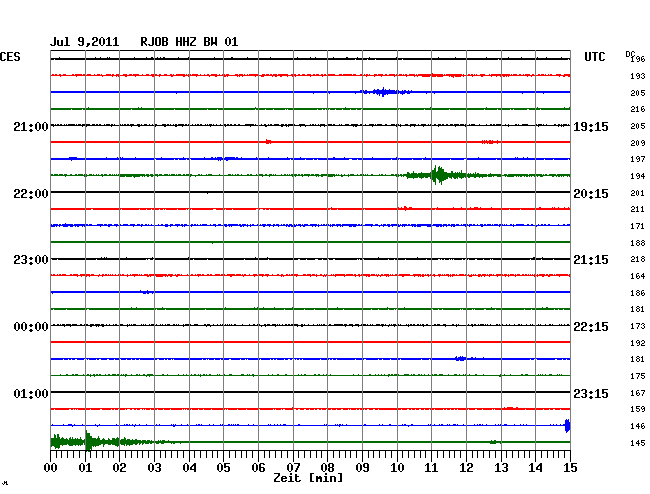Click the DC value '194'
Screen dimensions: 650x494
coord(638,176)
